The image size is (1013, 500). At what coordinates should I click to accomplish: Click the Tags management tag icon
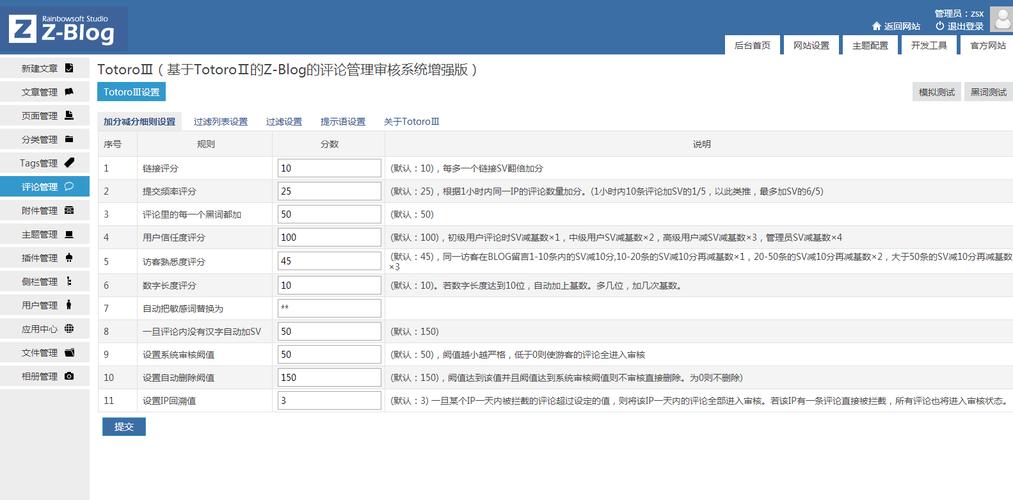pos(69,163)
